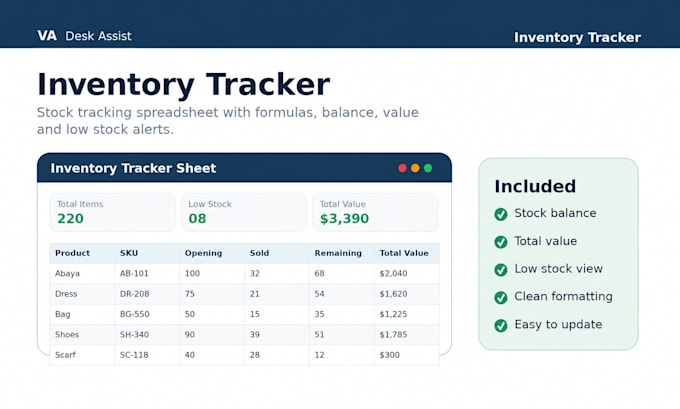The height and width of the screenshot is (409, 680).
Task: Click the Remaining value 51 for Shoes
Action: tap(319, 334)
